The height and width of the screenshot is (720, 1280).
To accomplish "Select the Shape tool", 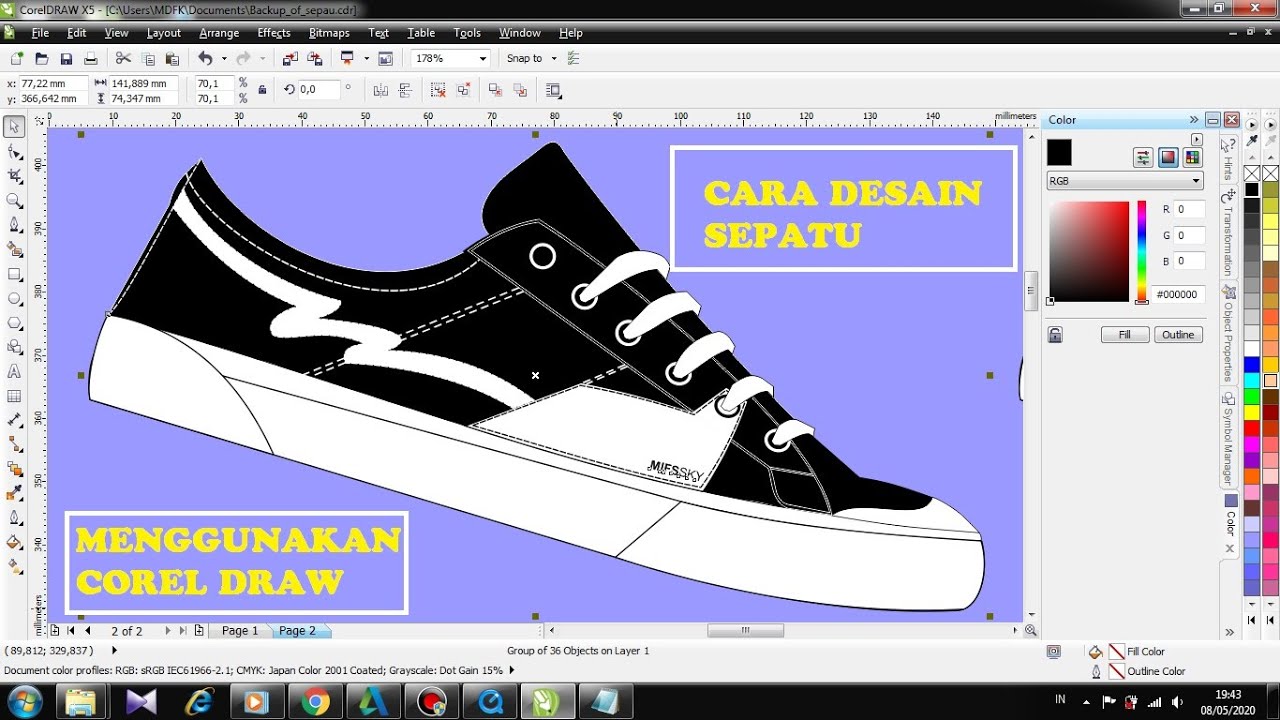I will pyautogui.click(x=14, y=151).
